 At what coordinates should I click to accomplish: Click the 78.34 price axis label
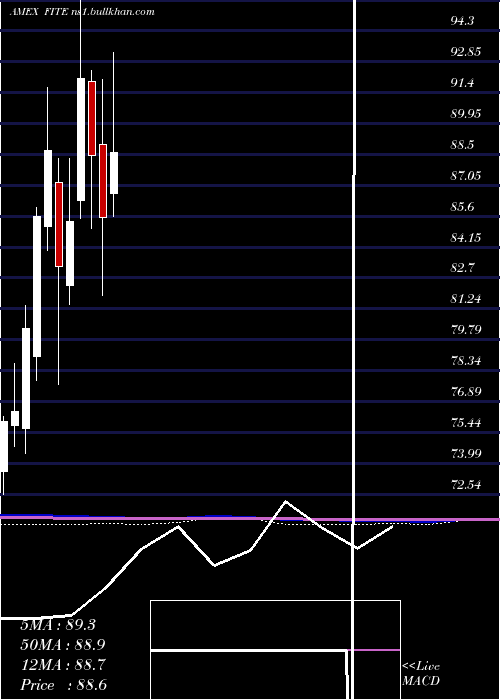pos(466,361)
